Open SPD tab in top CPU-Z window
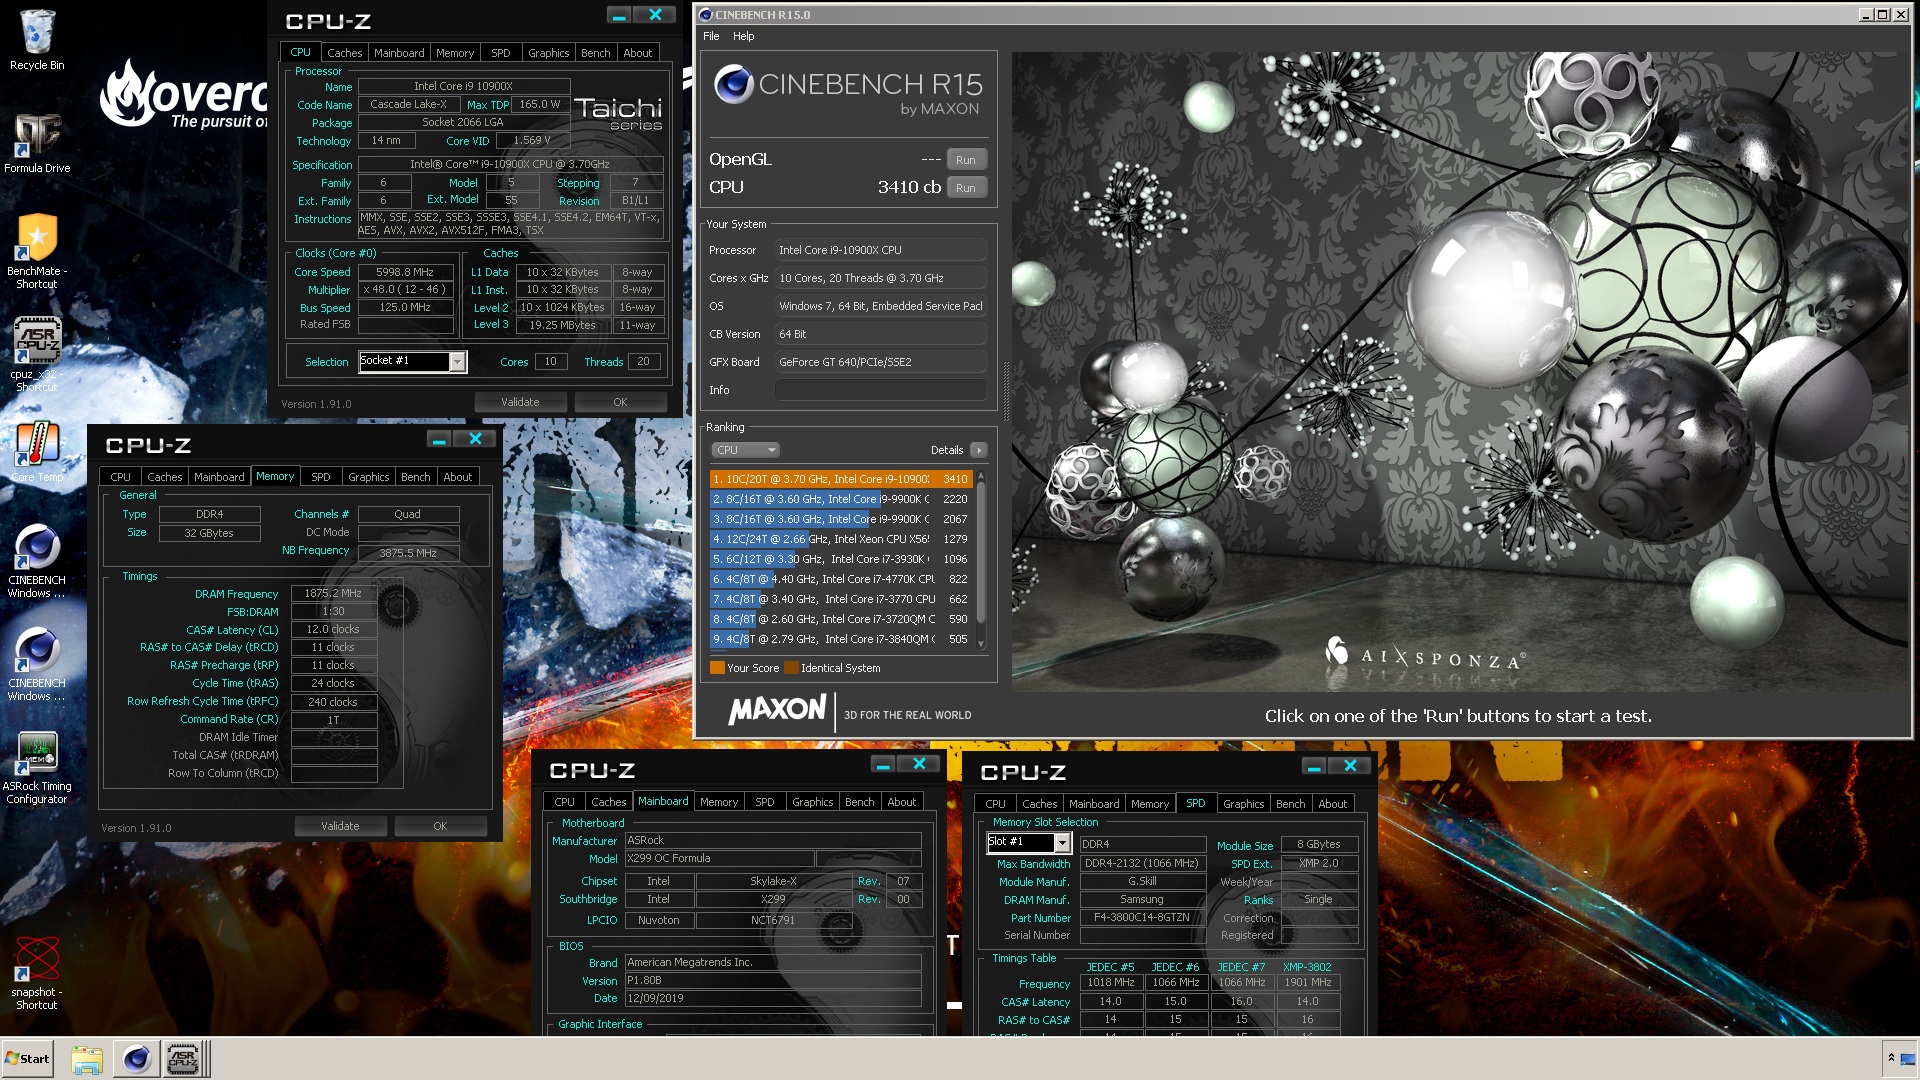This screenshot has width=1920, height=1080. (x=500, y=53)
